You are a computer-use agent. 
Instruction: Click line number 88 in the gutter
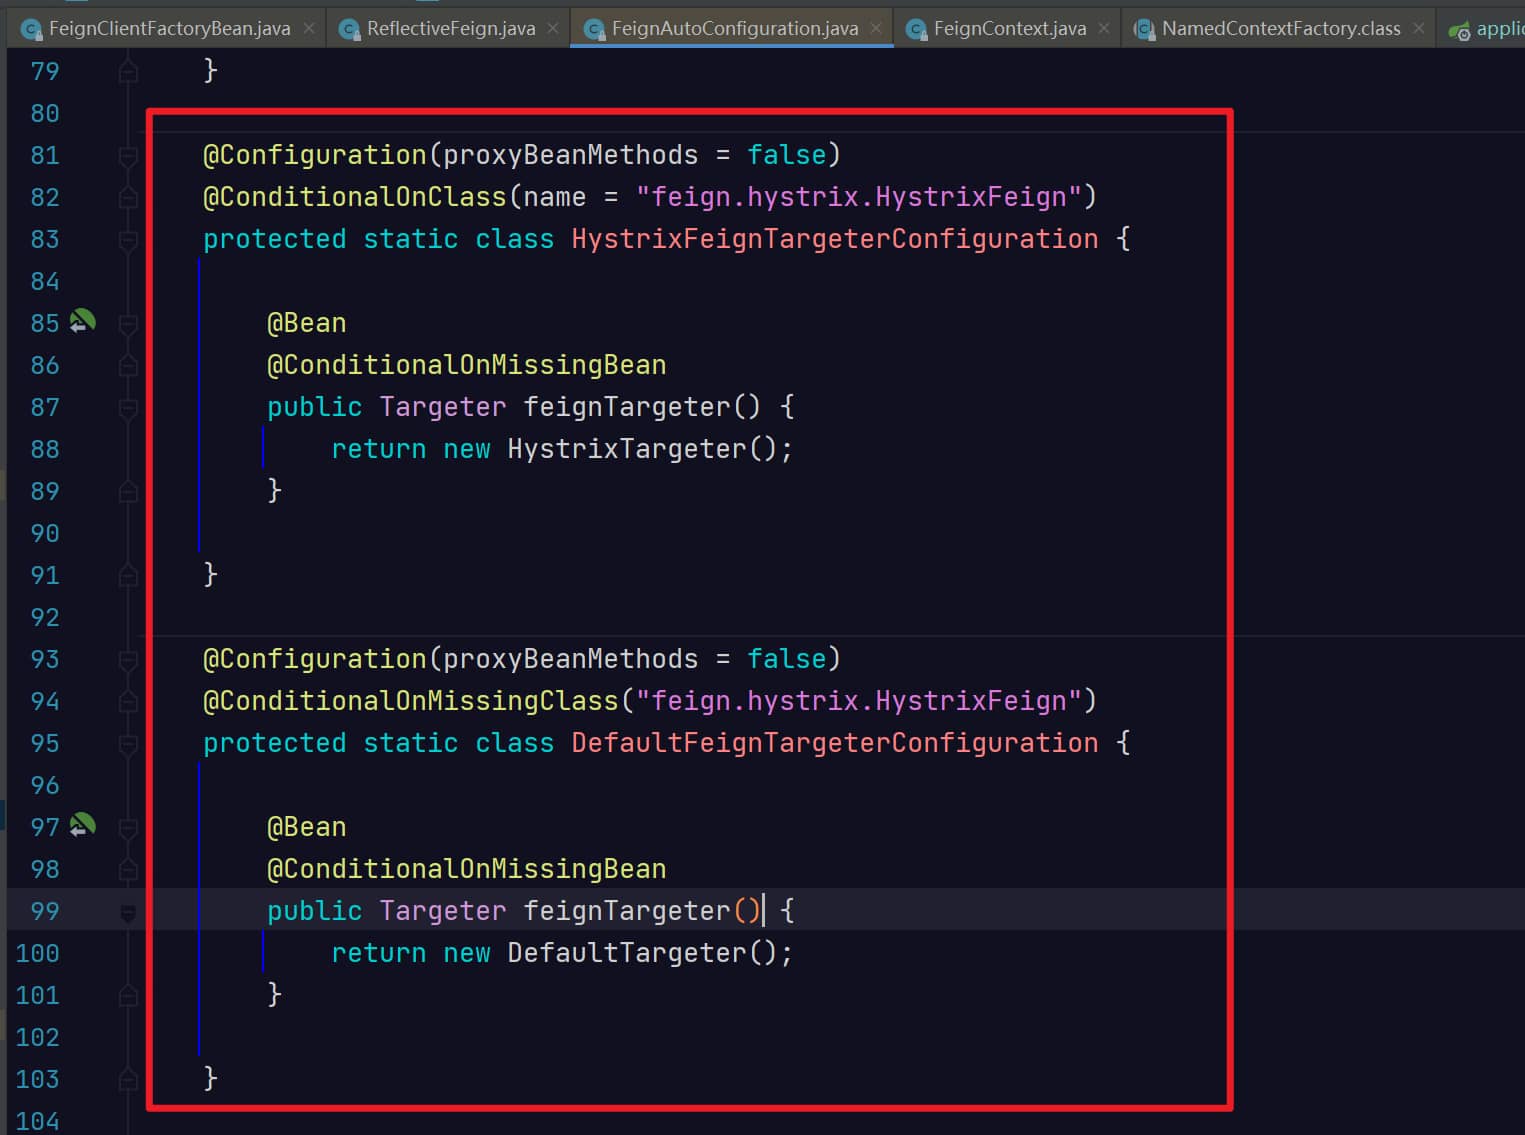coord(45,449)
